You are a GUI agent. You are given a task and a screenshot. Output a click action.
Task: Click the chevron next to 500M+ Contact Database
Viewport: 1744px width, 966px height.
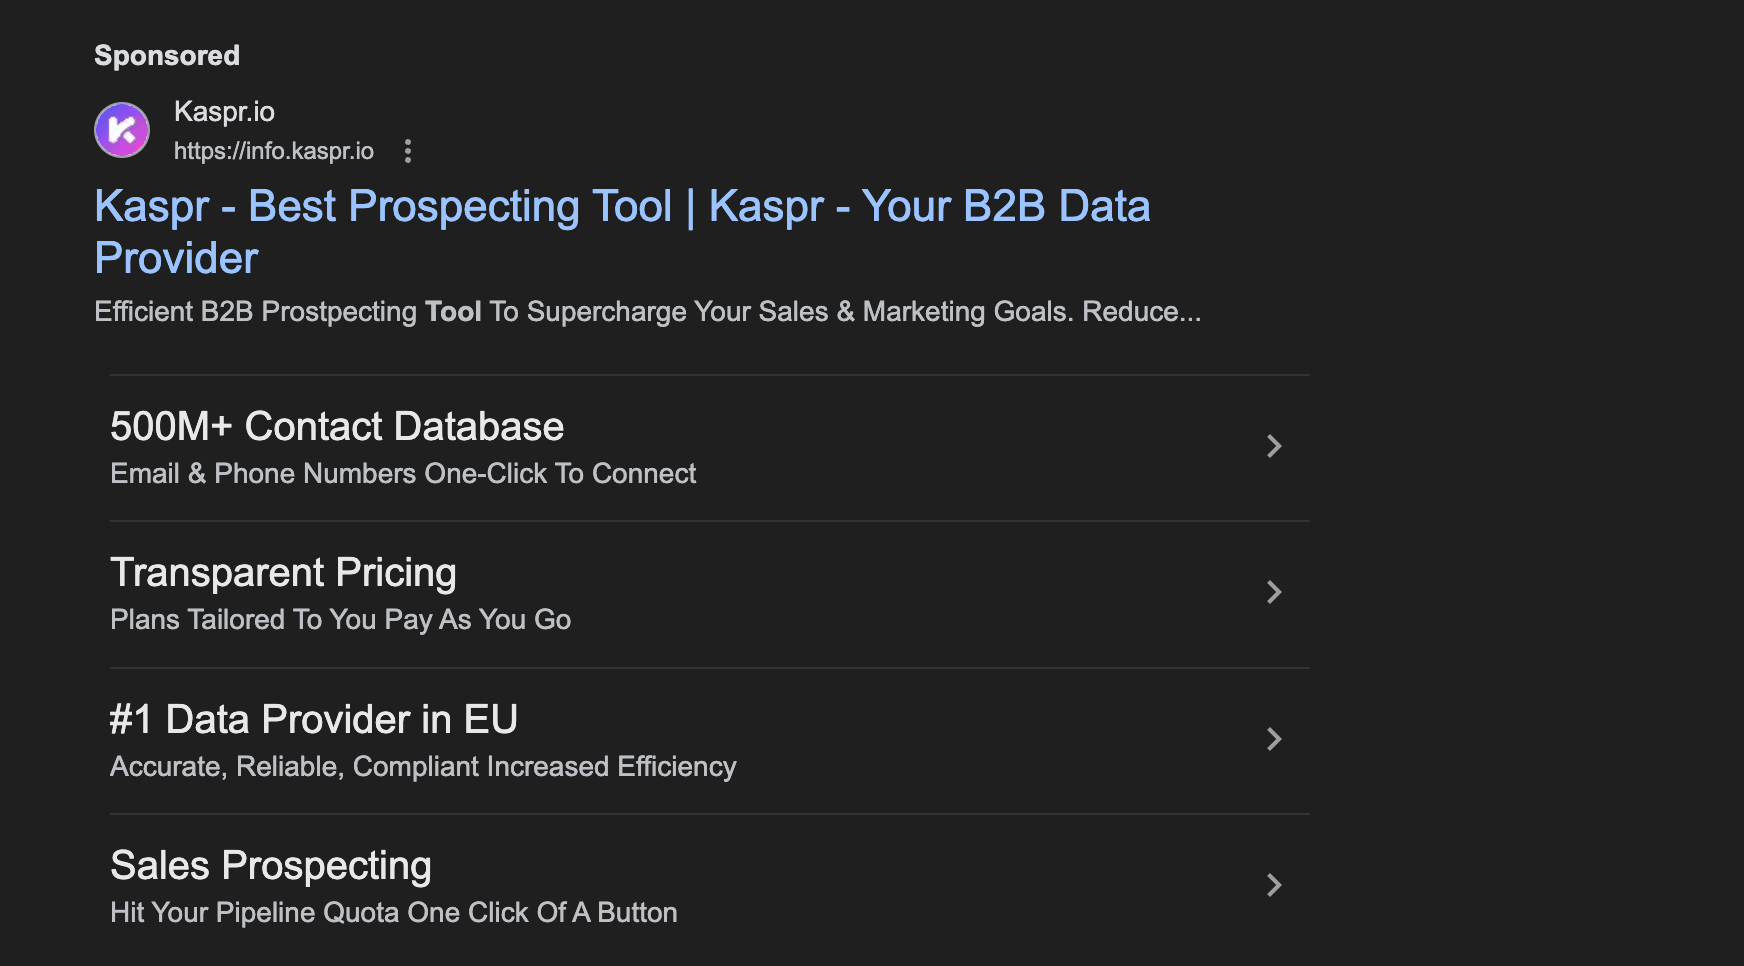pos(1274,447)
